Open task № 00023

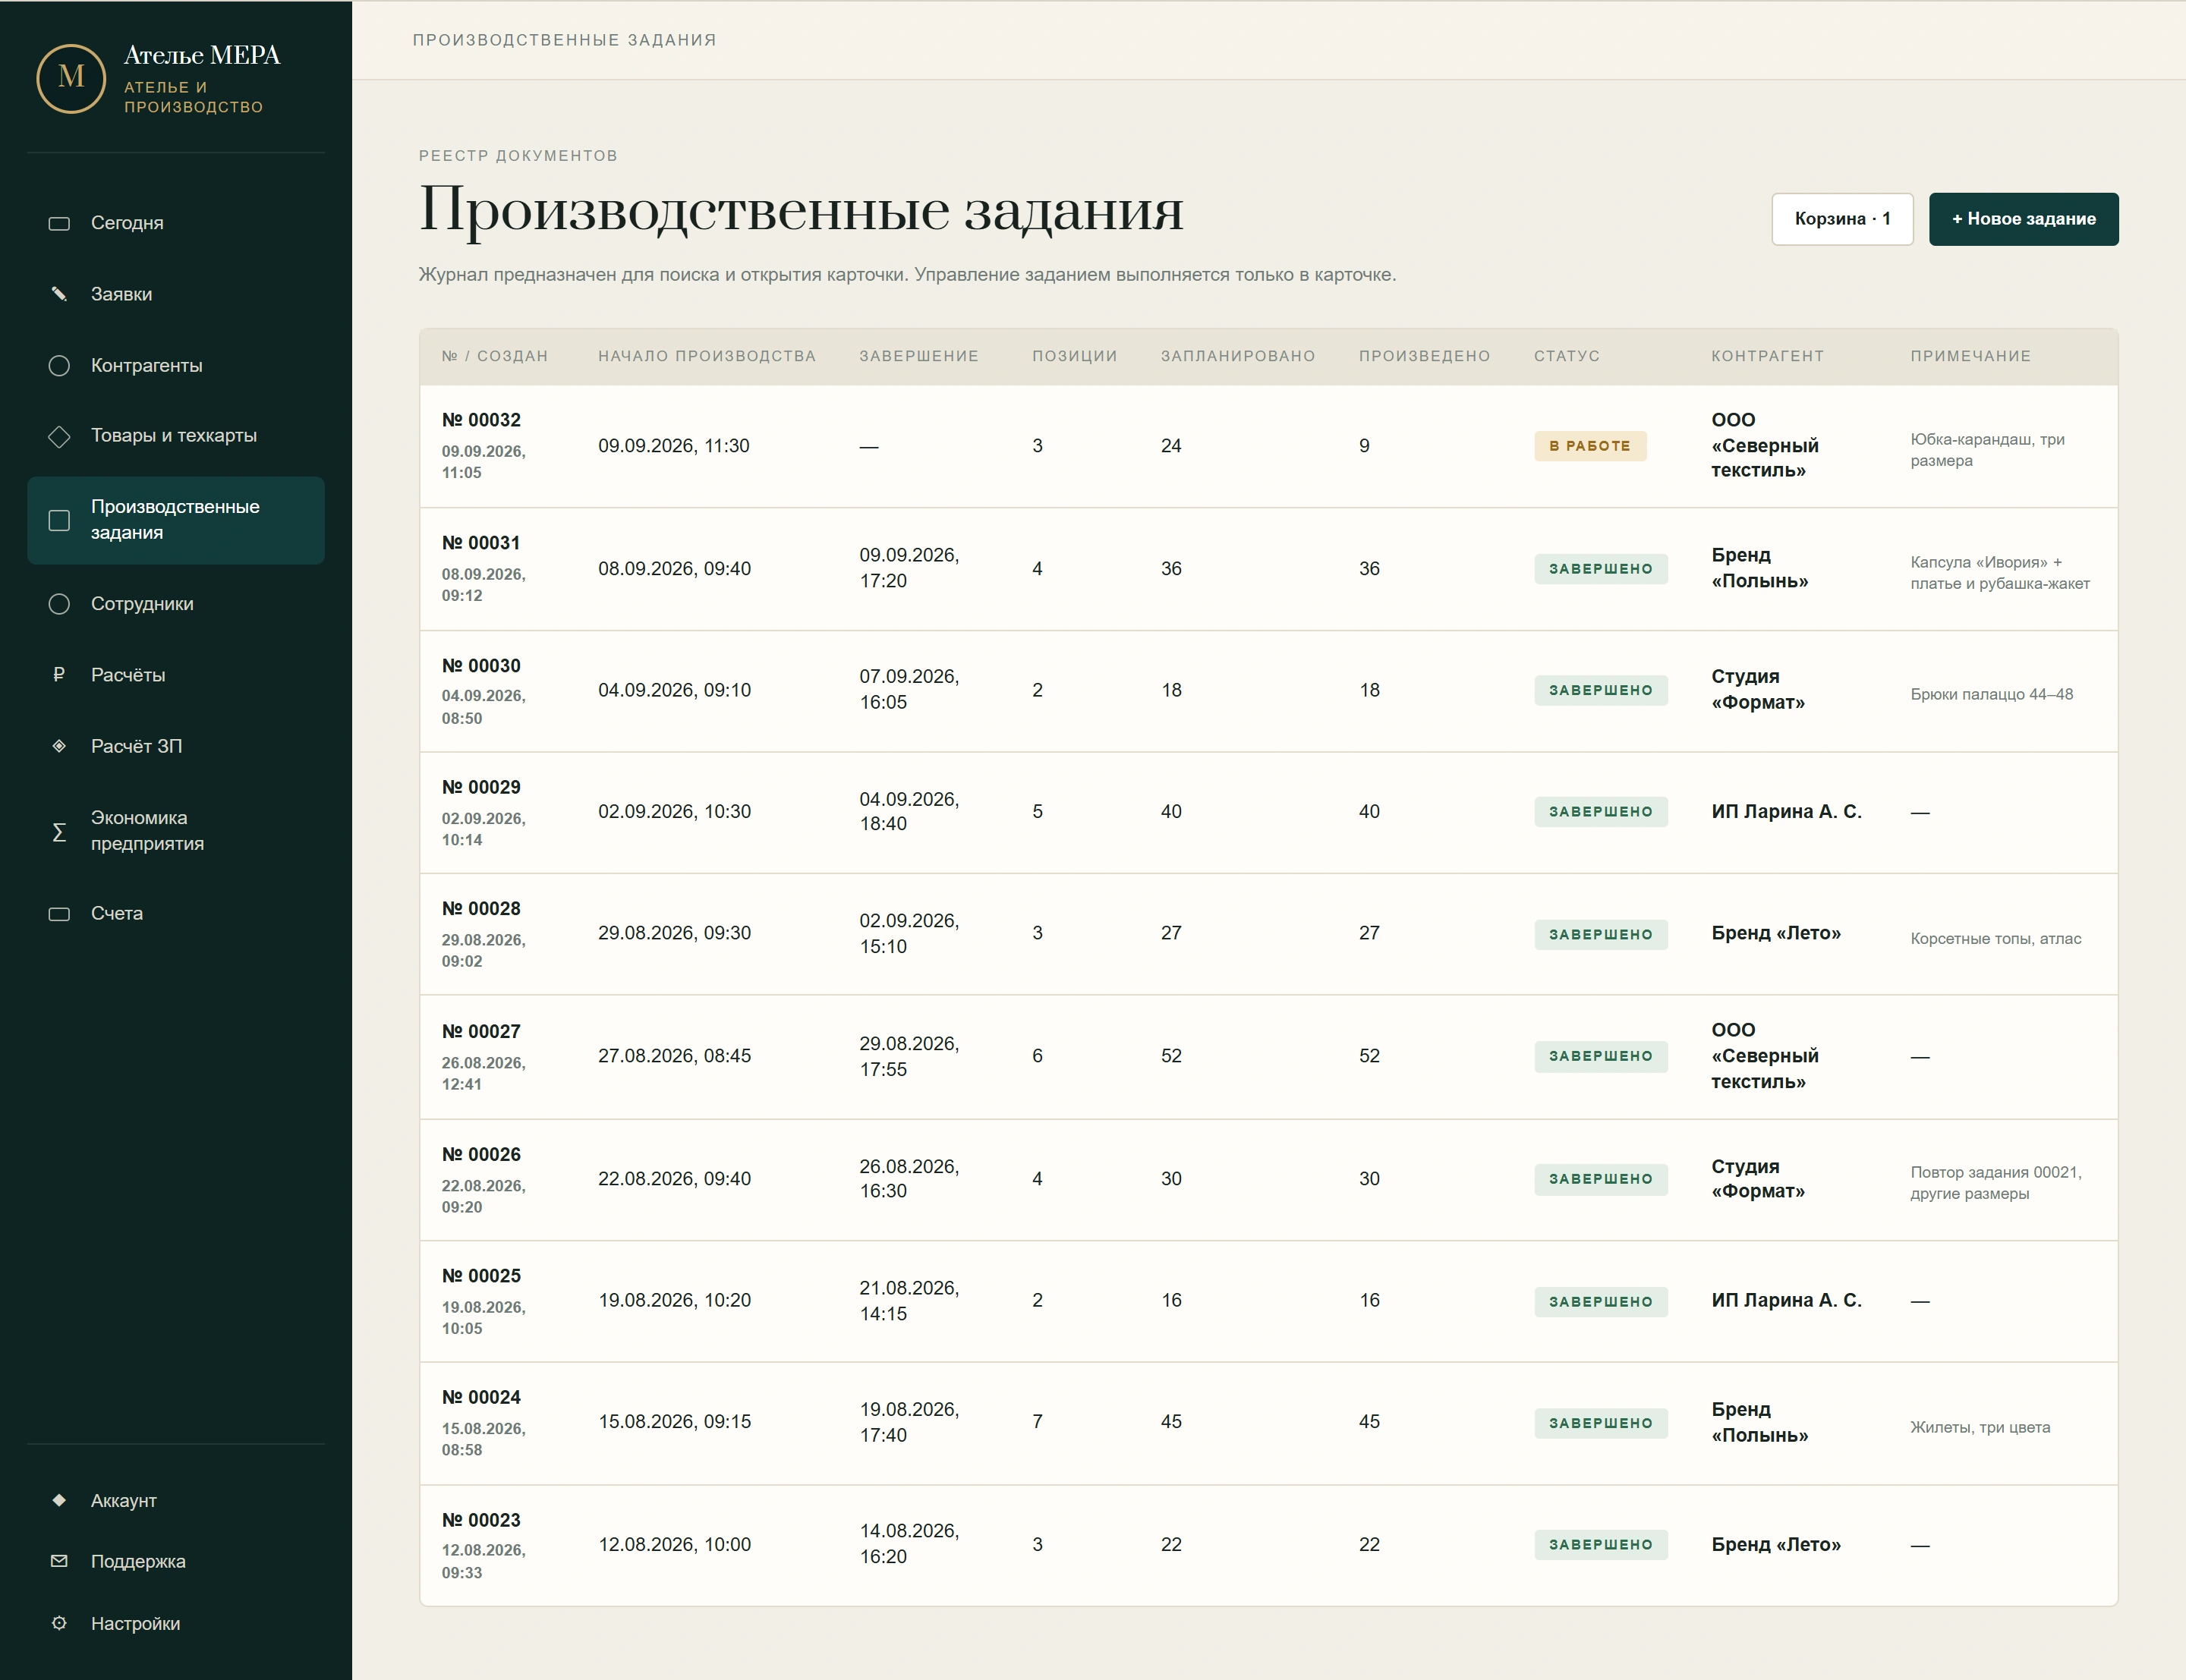[x=481, y=1520]
